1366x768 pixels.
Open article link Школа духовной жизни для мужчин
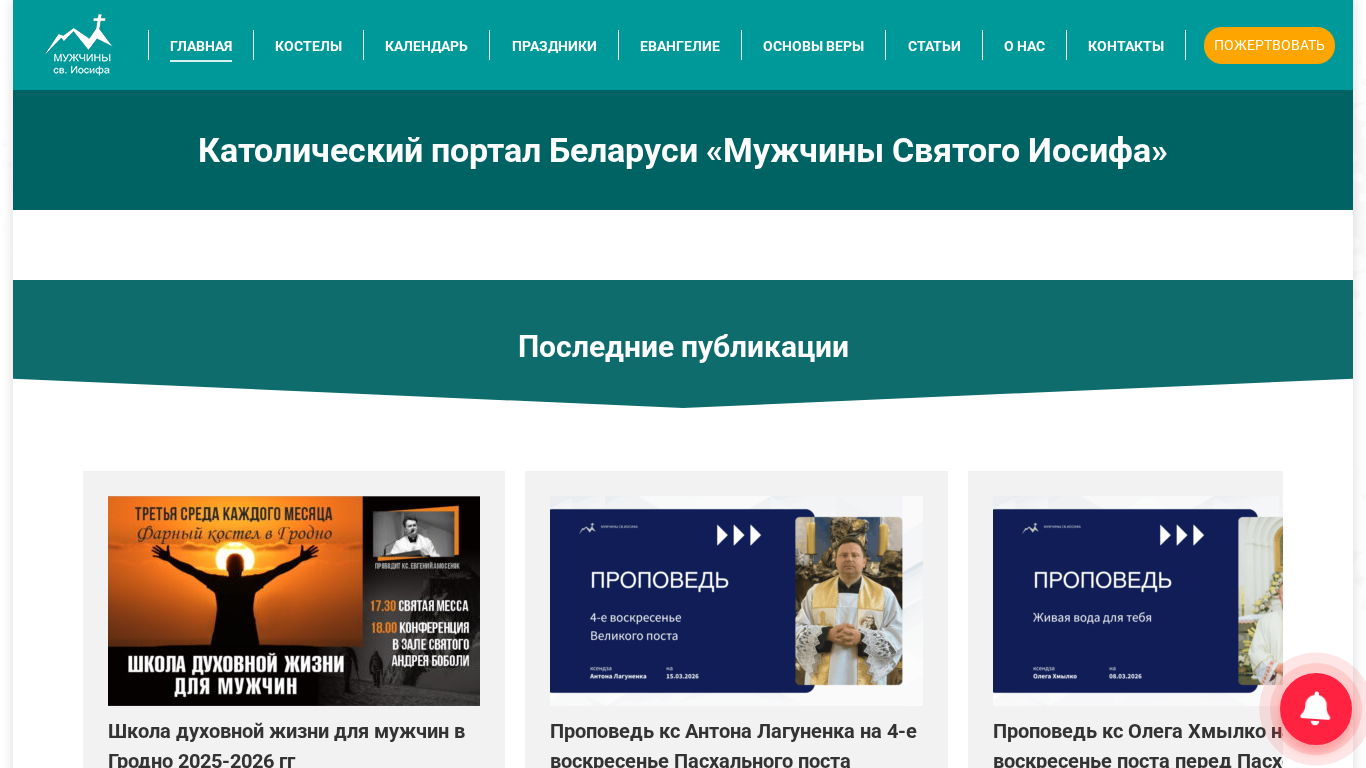click(x=287, y=746)
